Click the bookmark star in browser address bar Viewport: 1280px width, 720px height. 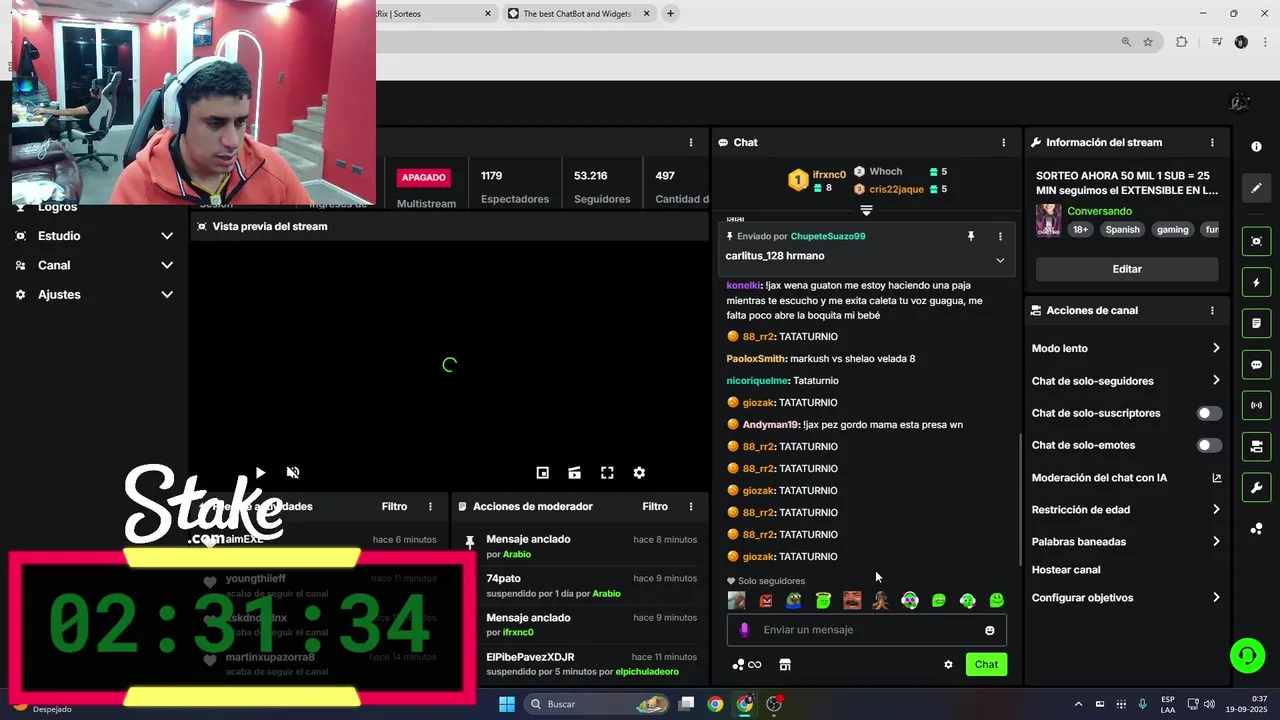coord(1148,42)
